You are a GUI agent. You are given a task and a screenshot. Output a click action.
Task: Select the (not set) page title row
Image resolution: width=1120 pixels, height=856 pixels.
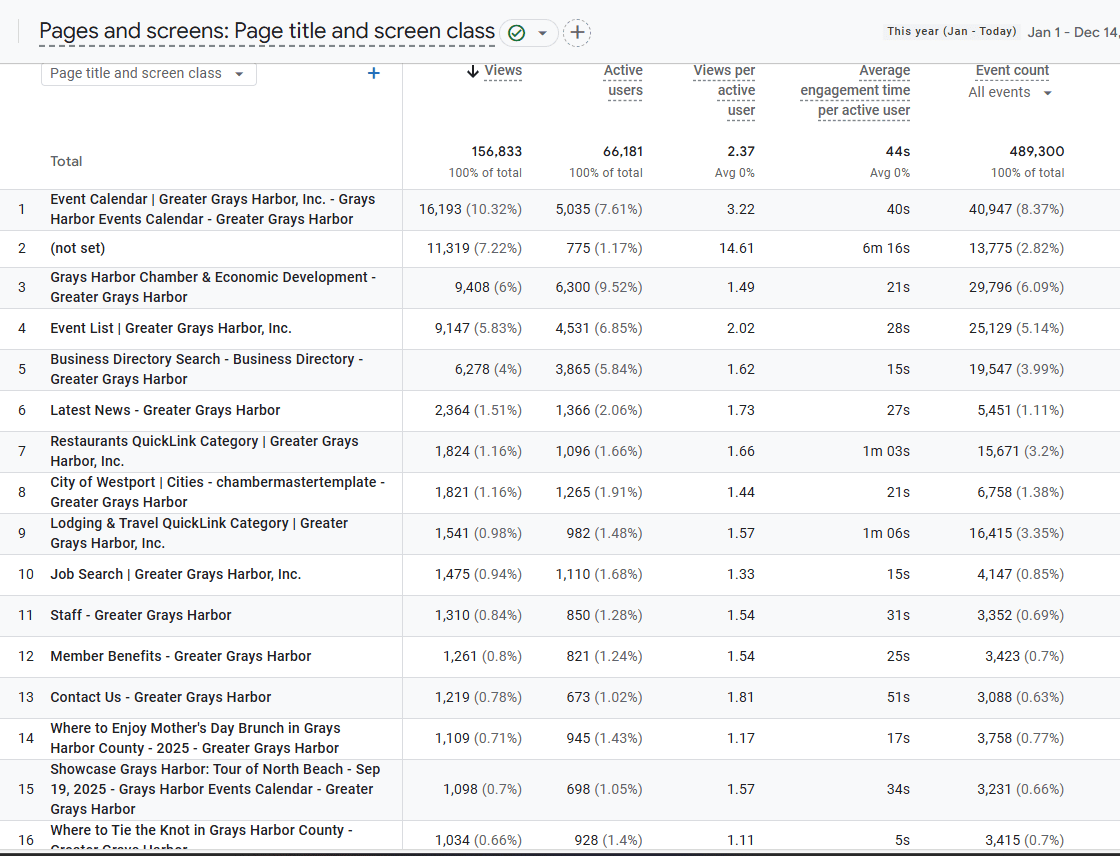tap(78, 248)
